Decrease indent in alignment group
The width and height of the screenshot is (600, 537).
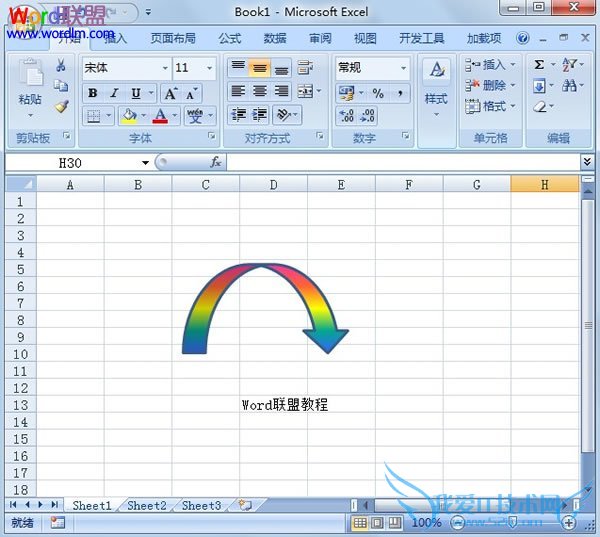[x=238, y=115]
